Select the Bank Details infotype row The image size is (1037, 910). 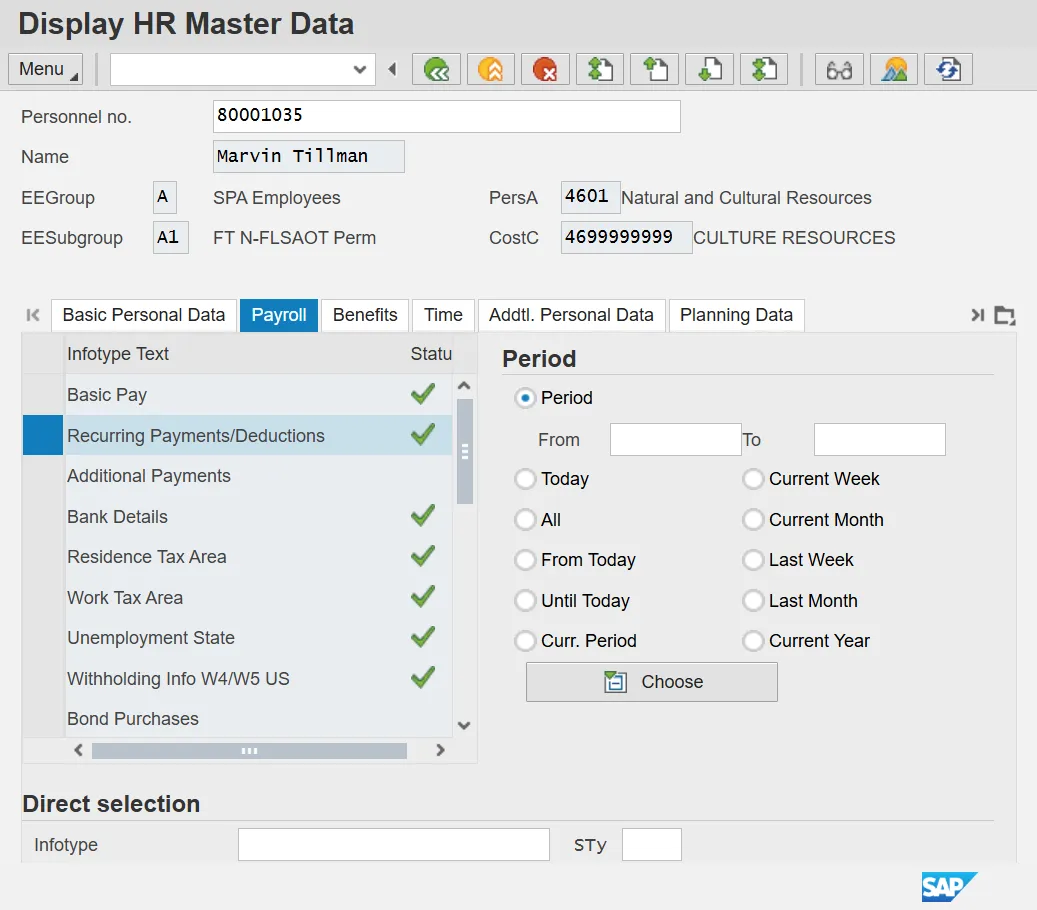pos(117,517)
